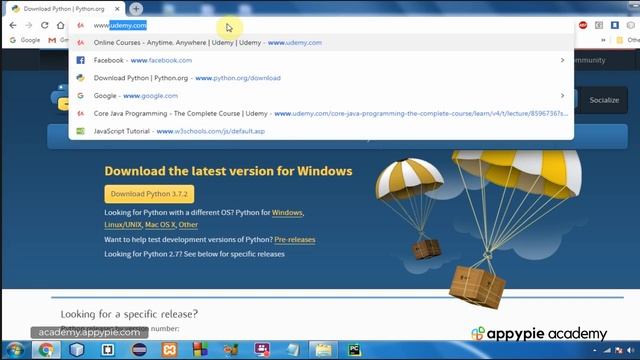The height and width of the screenshot is (360, 640).
Task: Go back to the previous page
Action: (x=13, y=25)
